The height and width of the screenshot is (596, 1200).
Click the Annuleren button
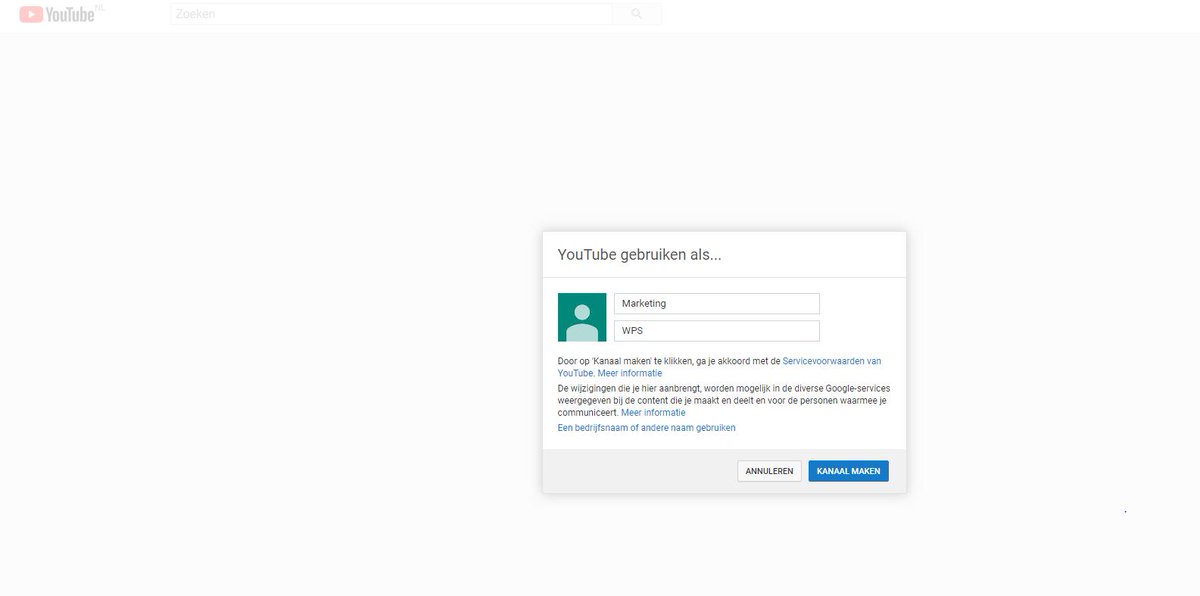click(x=770, y=471)
